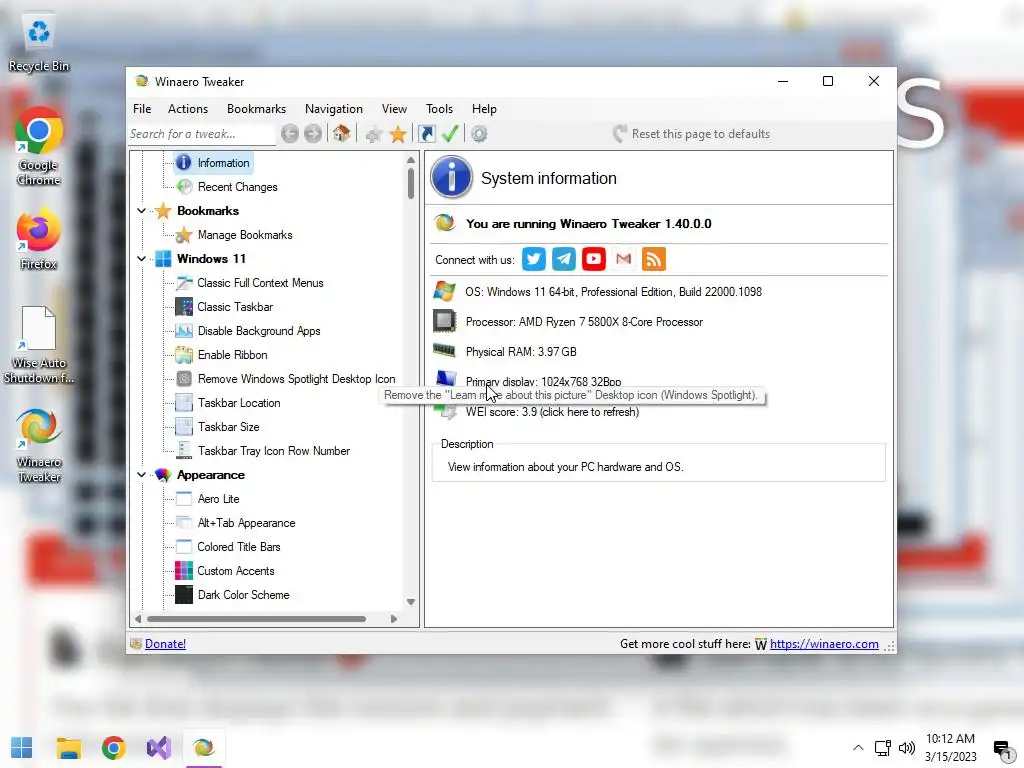The width and height of the screenshot is (1024, 768).
Task: Open the Navigation menu
Action: click(334, 109)
